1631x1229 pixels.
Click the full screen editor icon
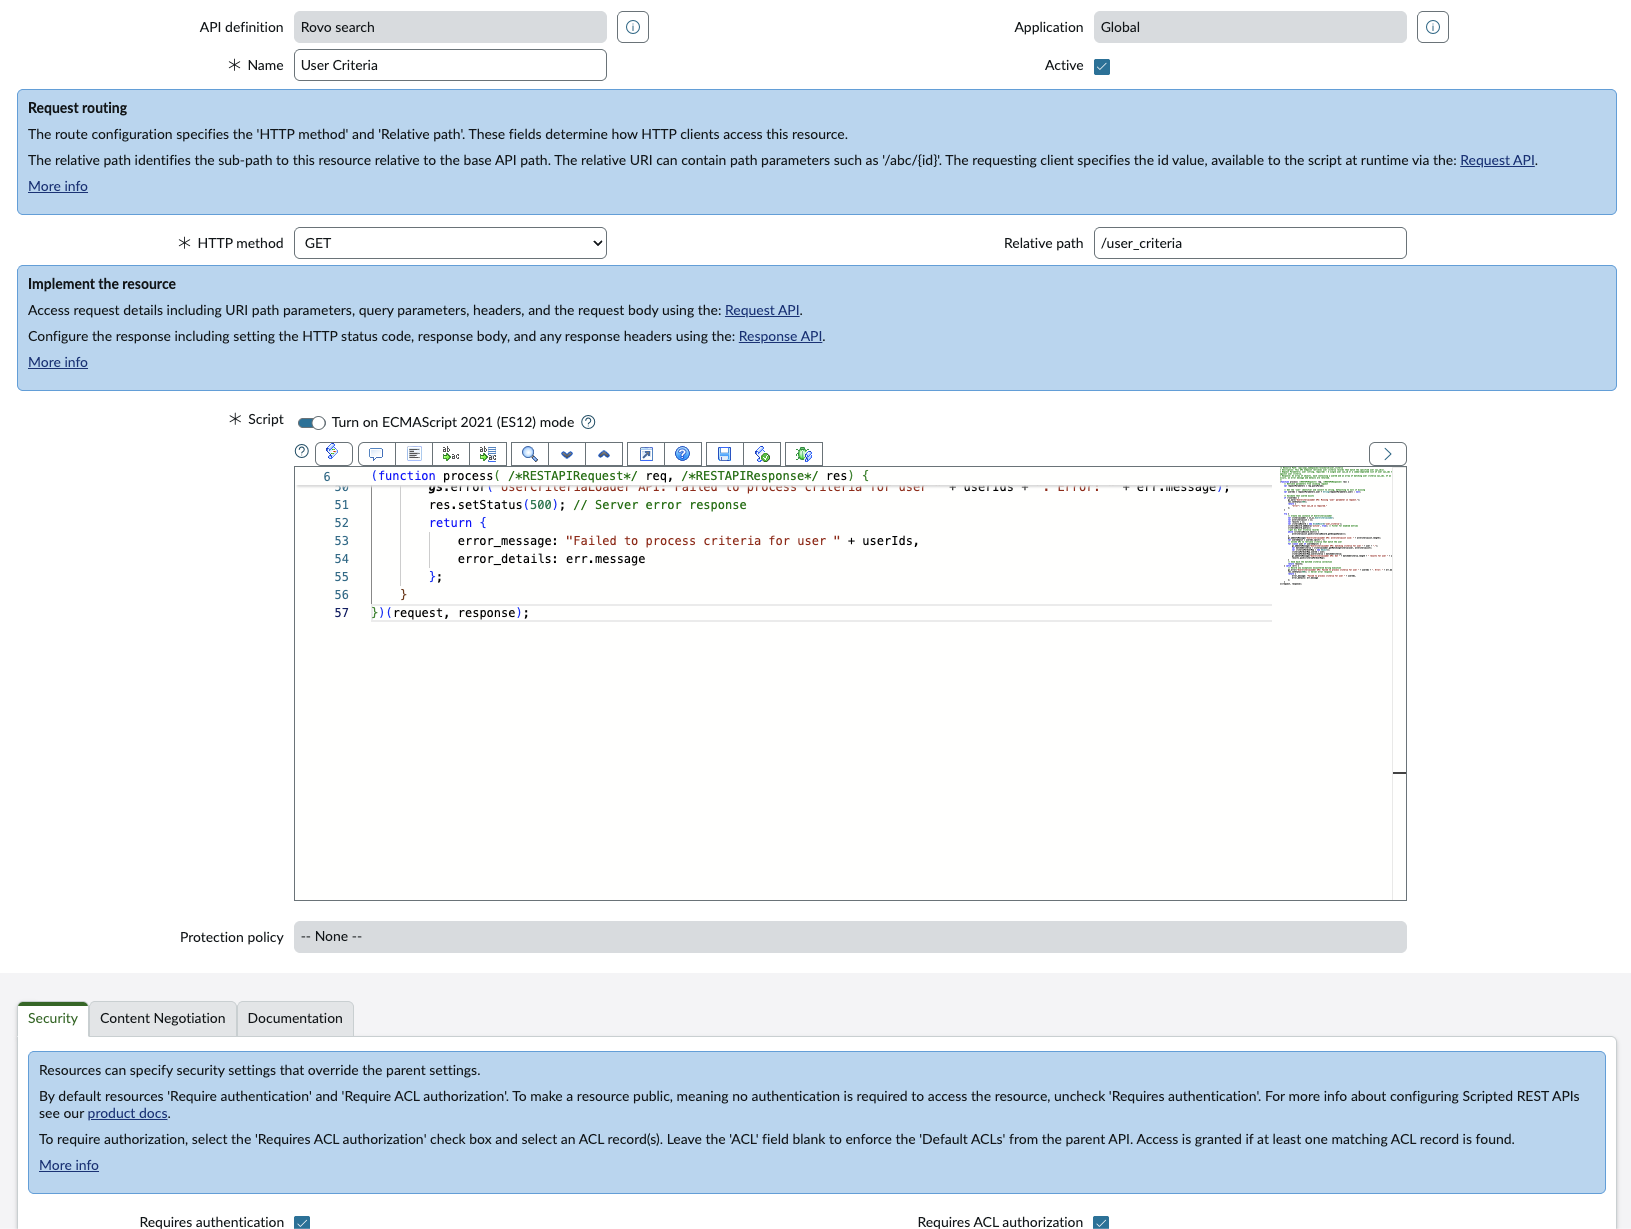pyautogui.click(x=646, y=454)
